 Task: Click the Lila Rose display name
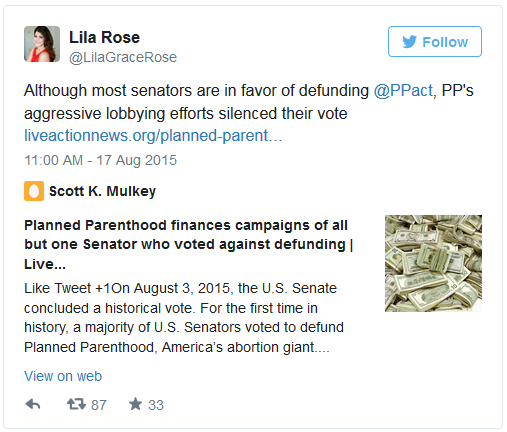tap(104, 37)
